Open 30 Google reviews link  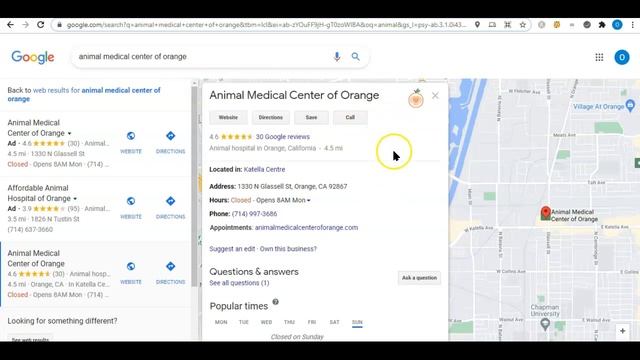coord(282,137)
